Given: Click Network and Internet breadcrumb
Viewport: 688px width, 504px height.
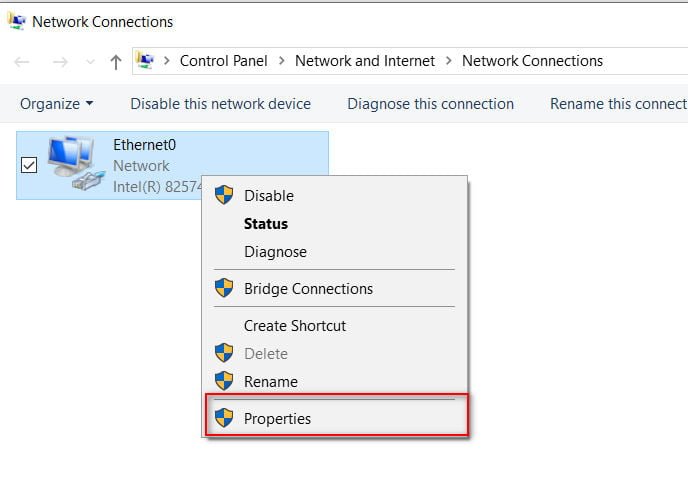Looking at the screenshot, I should click(365, 61).
